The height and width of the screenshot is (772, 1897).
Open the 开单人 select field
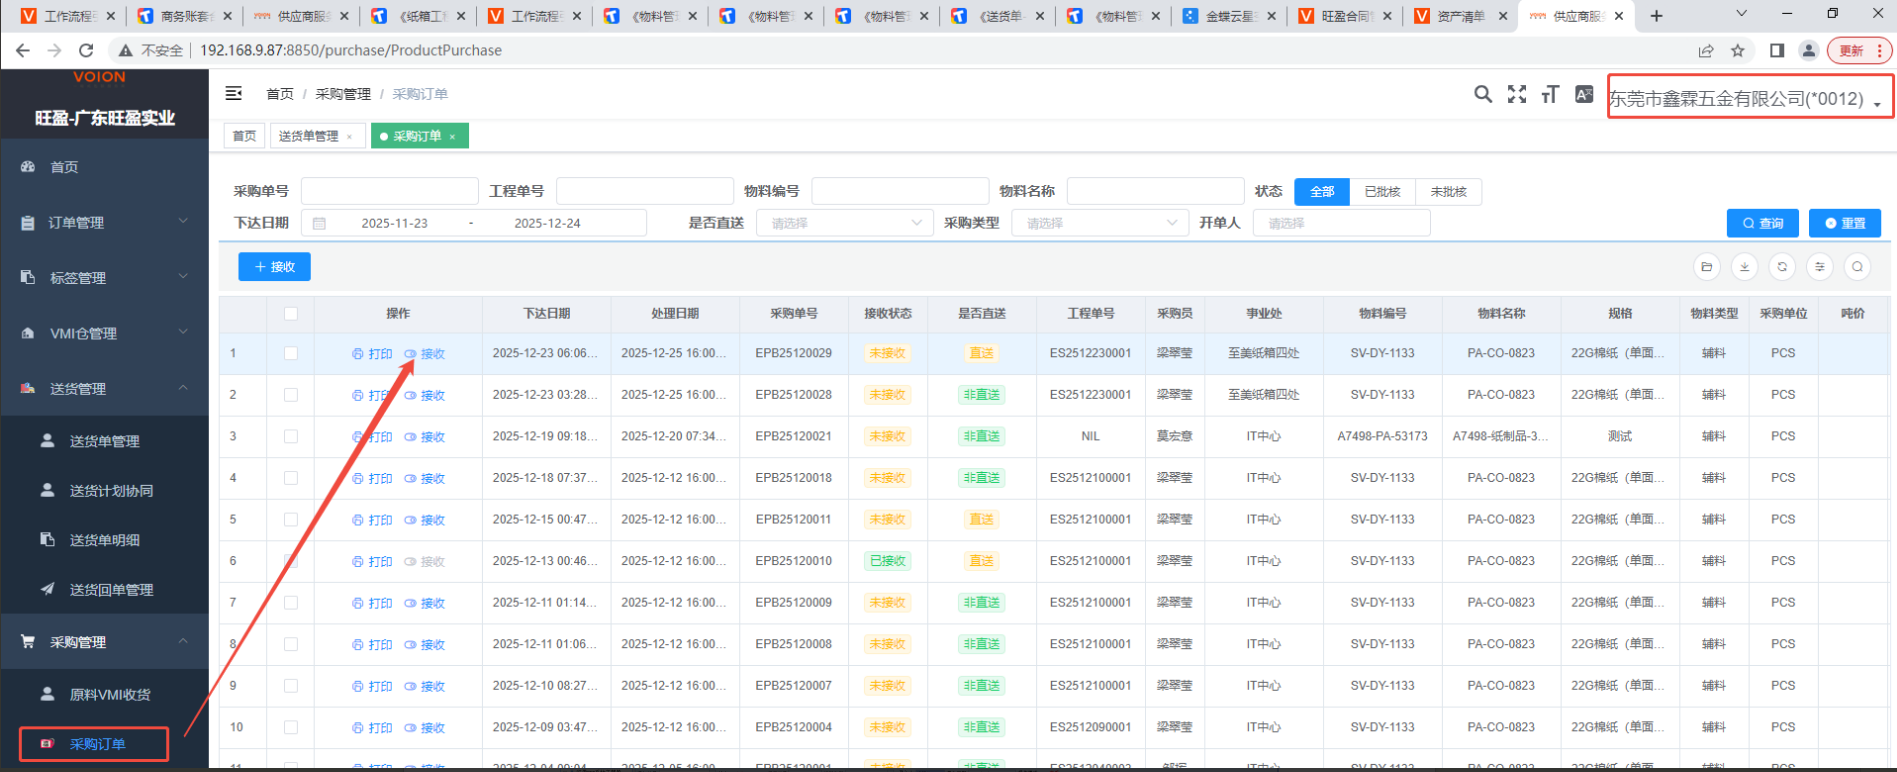[x=1341, y=223]
